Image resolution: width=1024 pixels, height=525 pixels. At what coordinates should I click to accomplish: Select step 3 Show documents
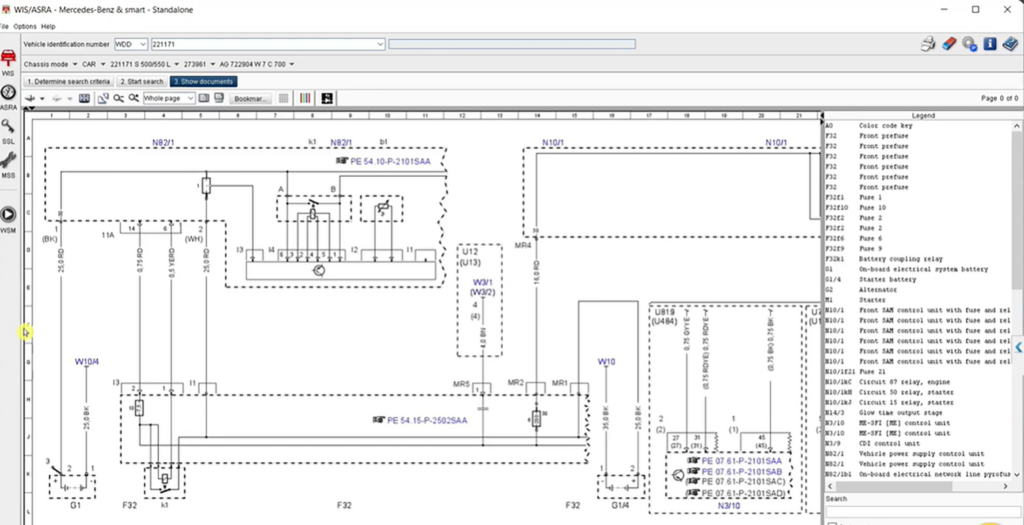point(203,82)
